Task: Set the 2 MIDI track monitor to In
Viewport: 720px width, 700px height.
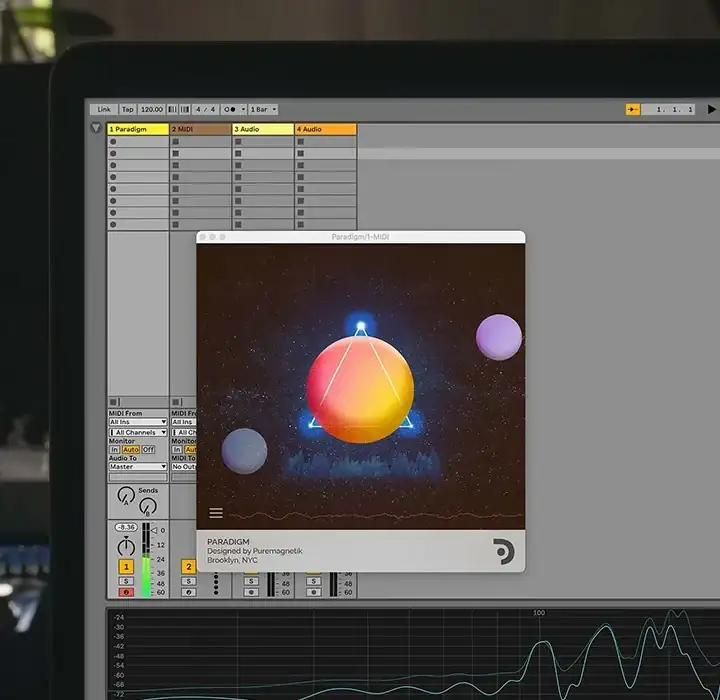Action: [177, 450]
